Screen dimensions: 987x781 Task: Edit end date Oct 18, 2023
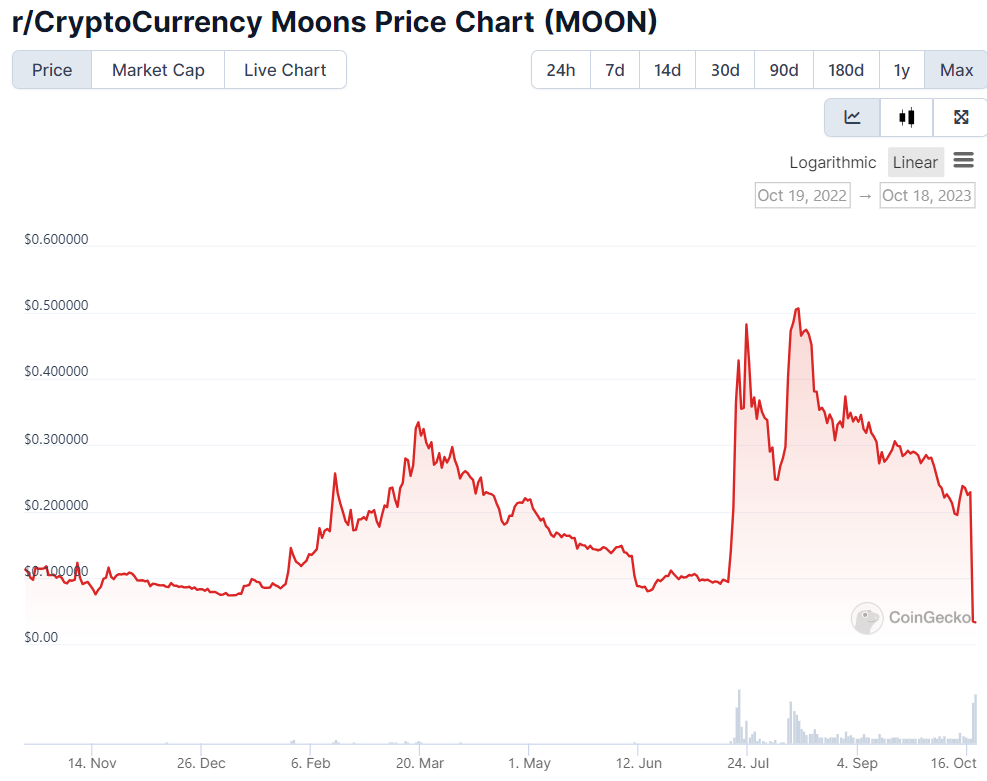927,195
